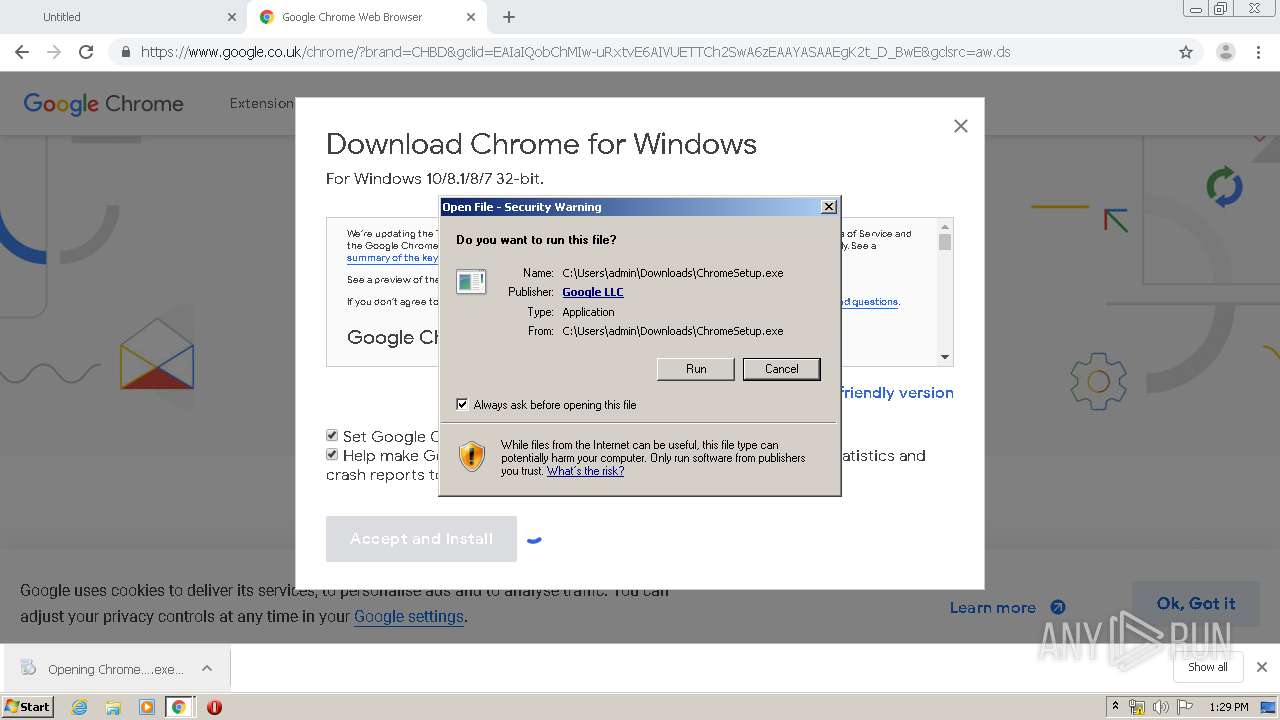
Task: Click the volume speaker tray icon
Action: pos(1160,707)
